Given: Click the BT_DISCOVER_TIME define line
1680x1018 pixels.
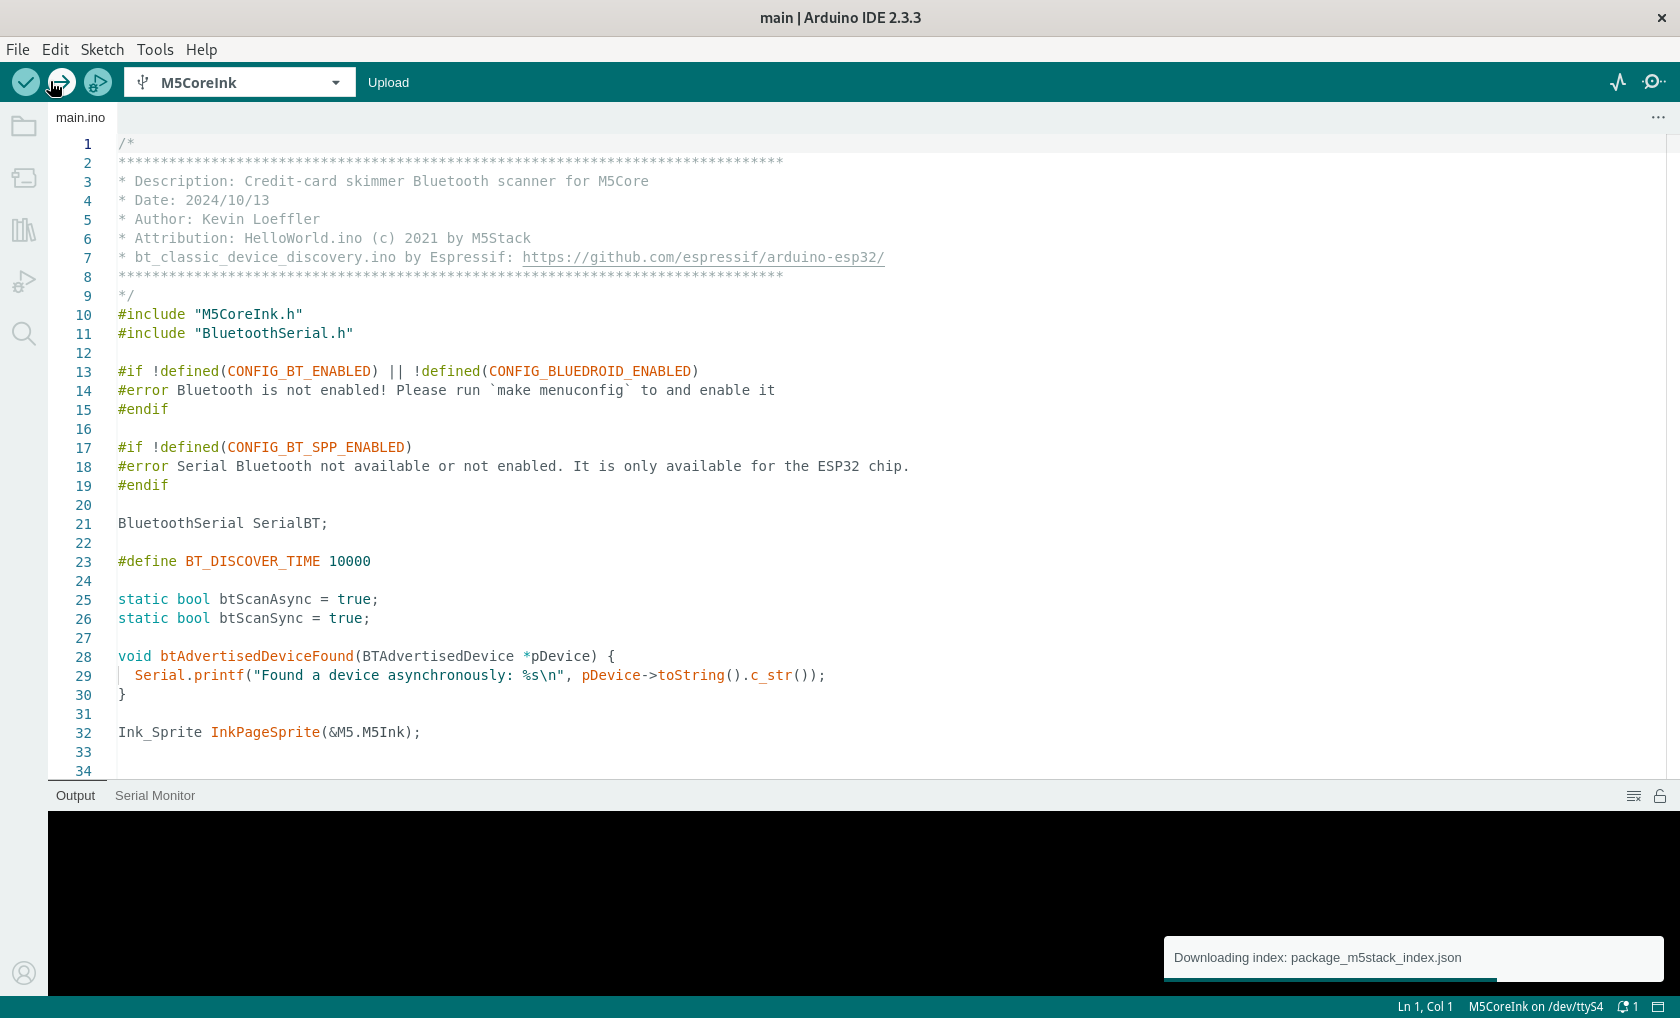Looking at the screenshot, I should [244, 561].
